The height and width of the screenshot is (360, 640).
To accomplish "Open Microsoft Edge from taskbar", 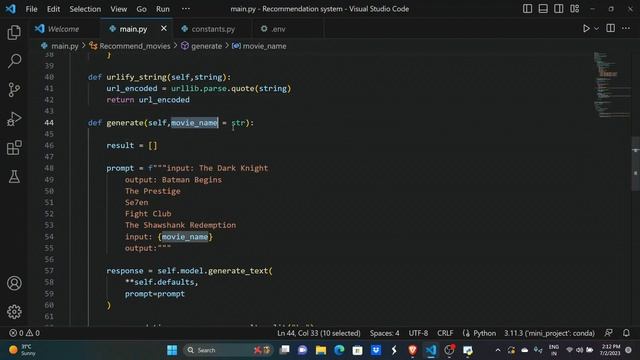I will [339, 350].
